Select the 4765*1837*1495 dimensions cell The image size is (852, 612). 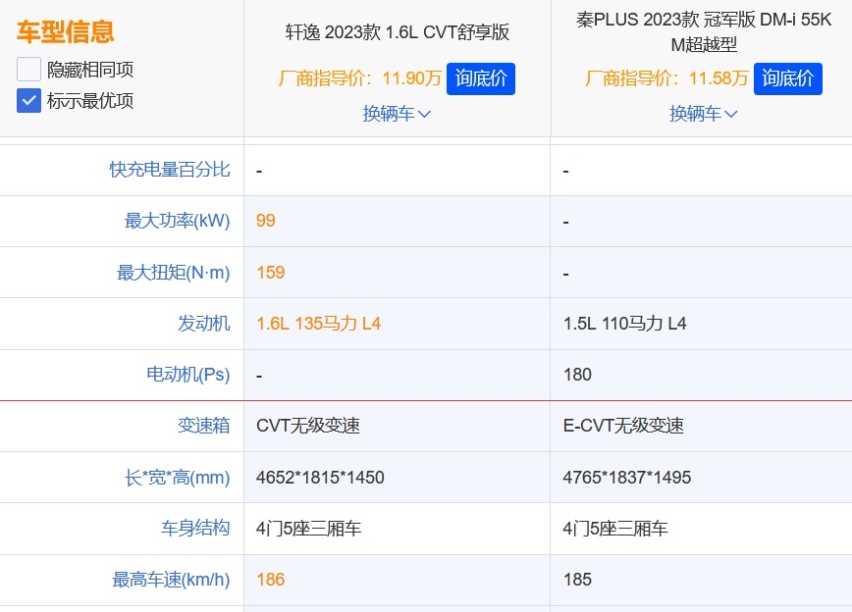coord(627,477)
